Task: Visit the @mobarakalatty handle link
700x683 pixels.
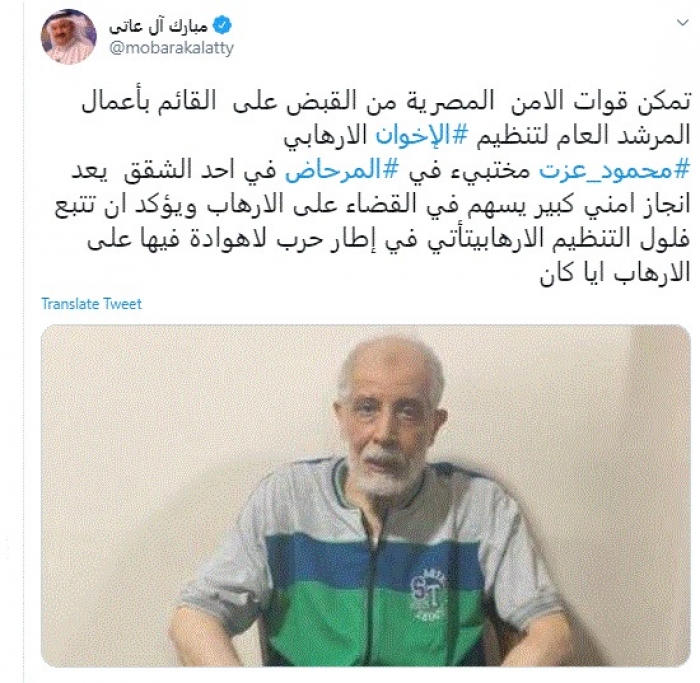Action: click(x=171, y=47)
